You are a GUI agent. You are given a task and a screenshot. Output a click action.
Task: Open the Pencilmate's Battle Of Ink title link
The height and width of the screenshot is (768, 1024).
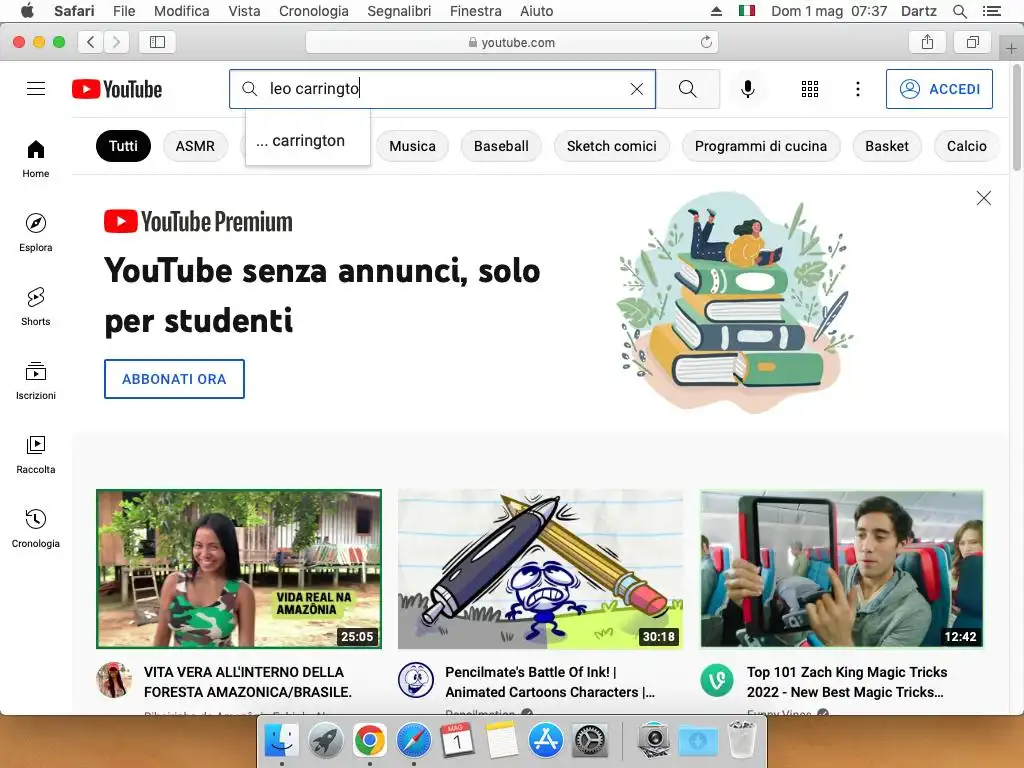pos(550,682)
